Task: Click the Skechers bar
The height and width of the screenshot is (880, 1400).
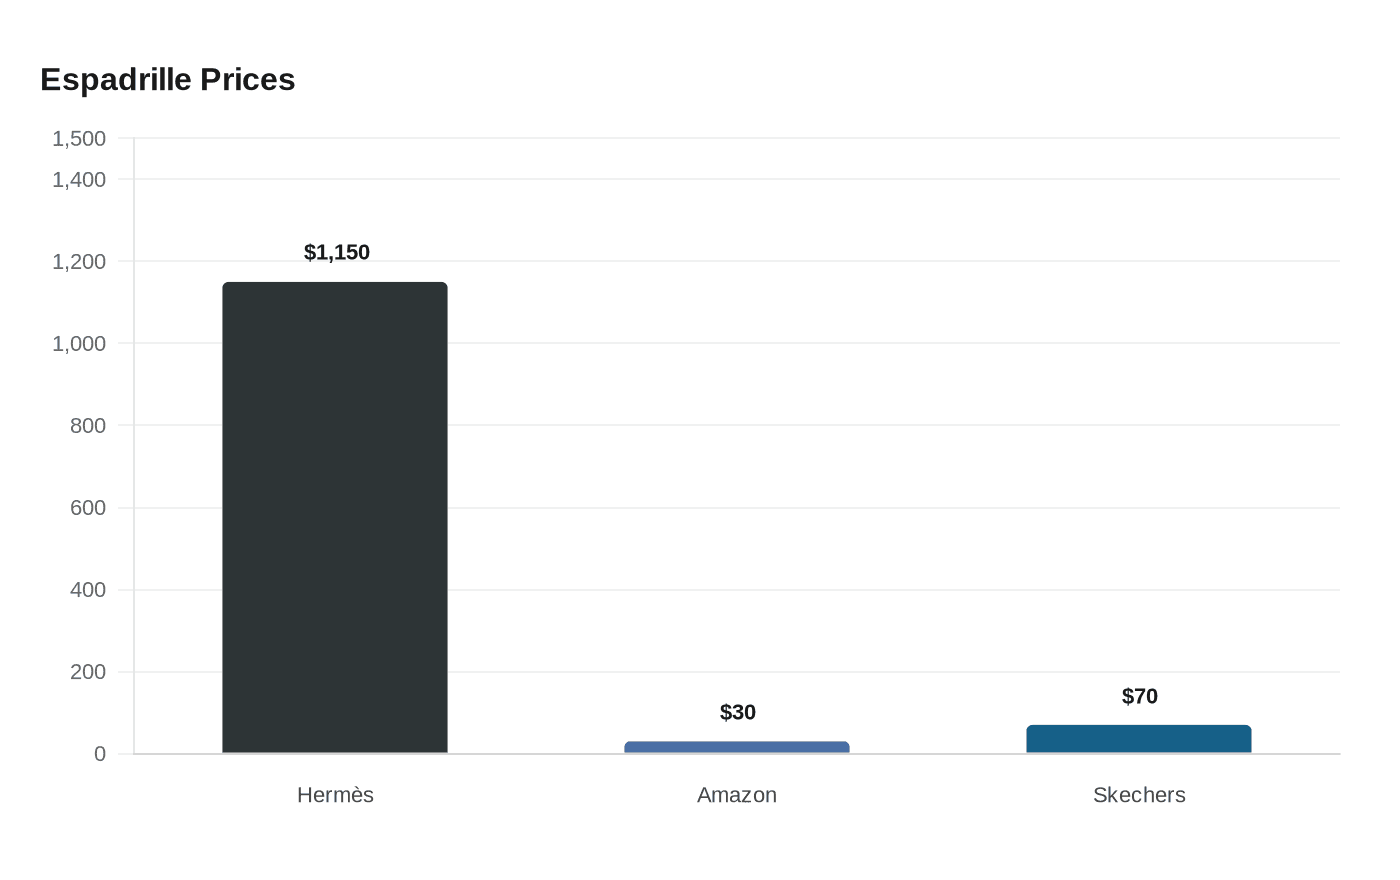Action: click(1139, 739)
